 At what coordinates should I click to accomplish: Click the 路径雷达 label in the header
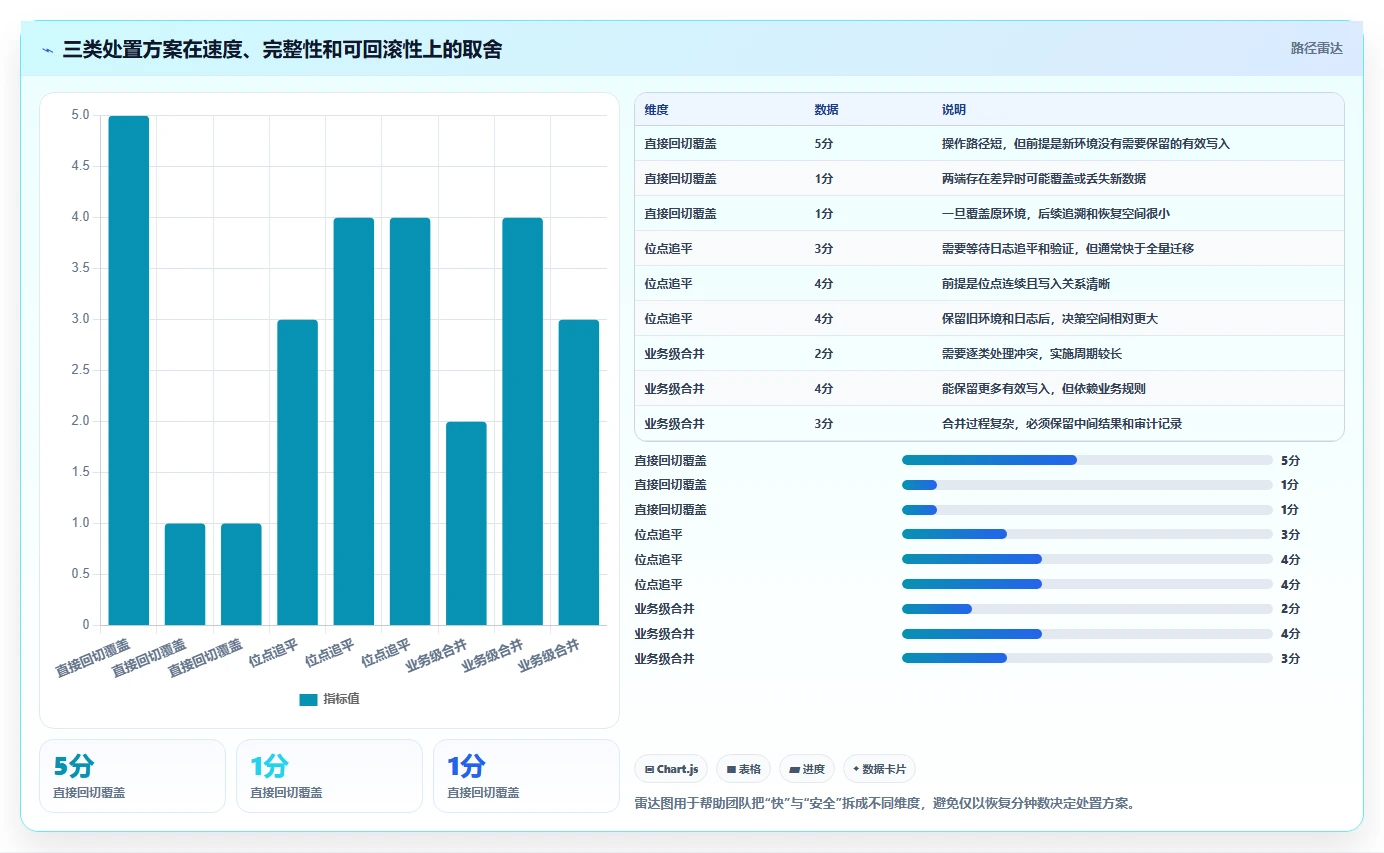click(x=1316, y=48)
